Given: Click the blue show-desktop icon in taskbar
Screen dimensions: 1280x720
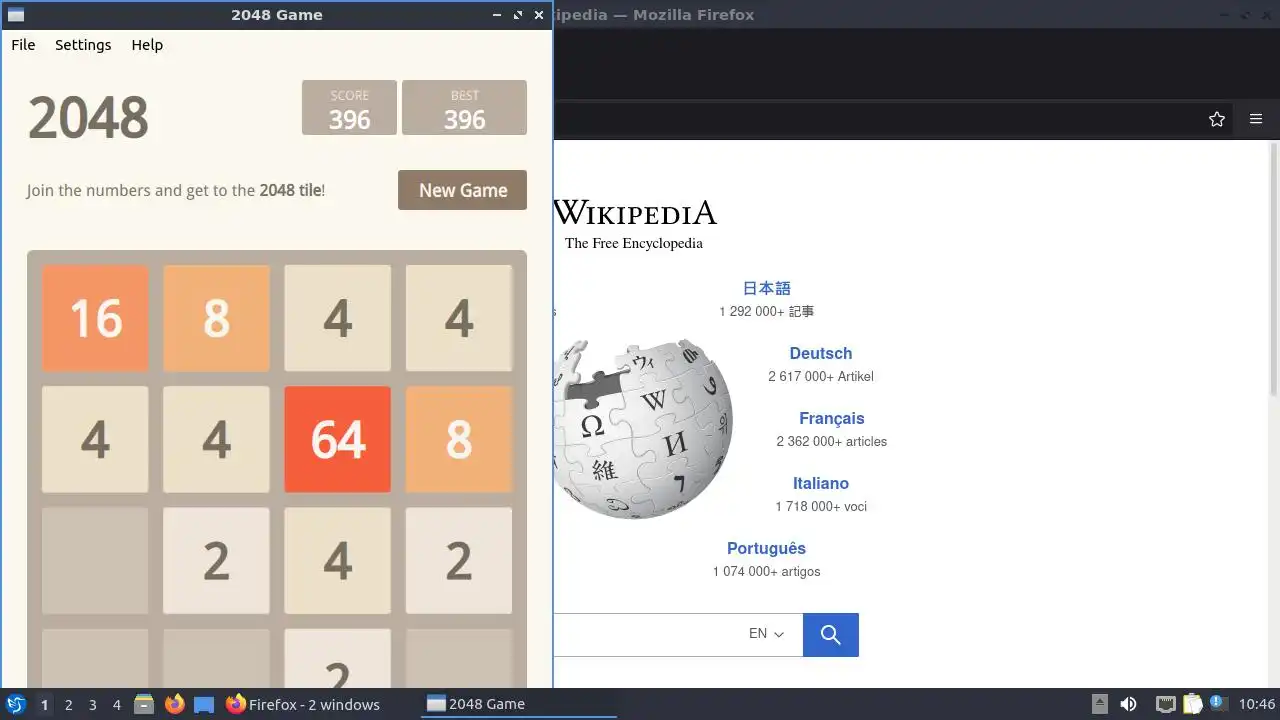Looking at the screenshot, I should (x=204, y=705).
